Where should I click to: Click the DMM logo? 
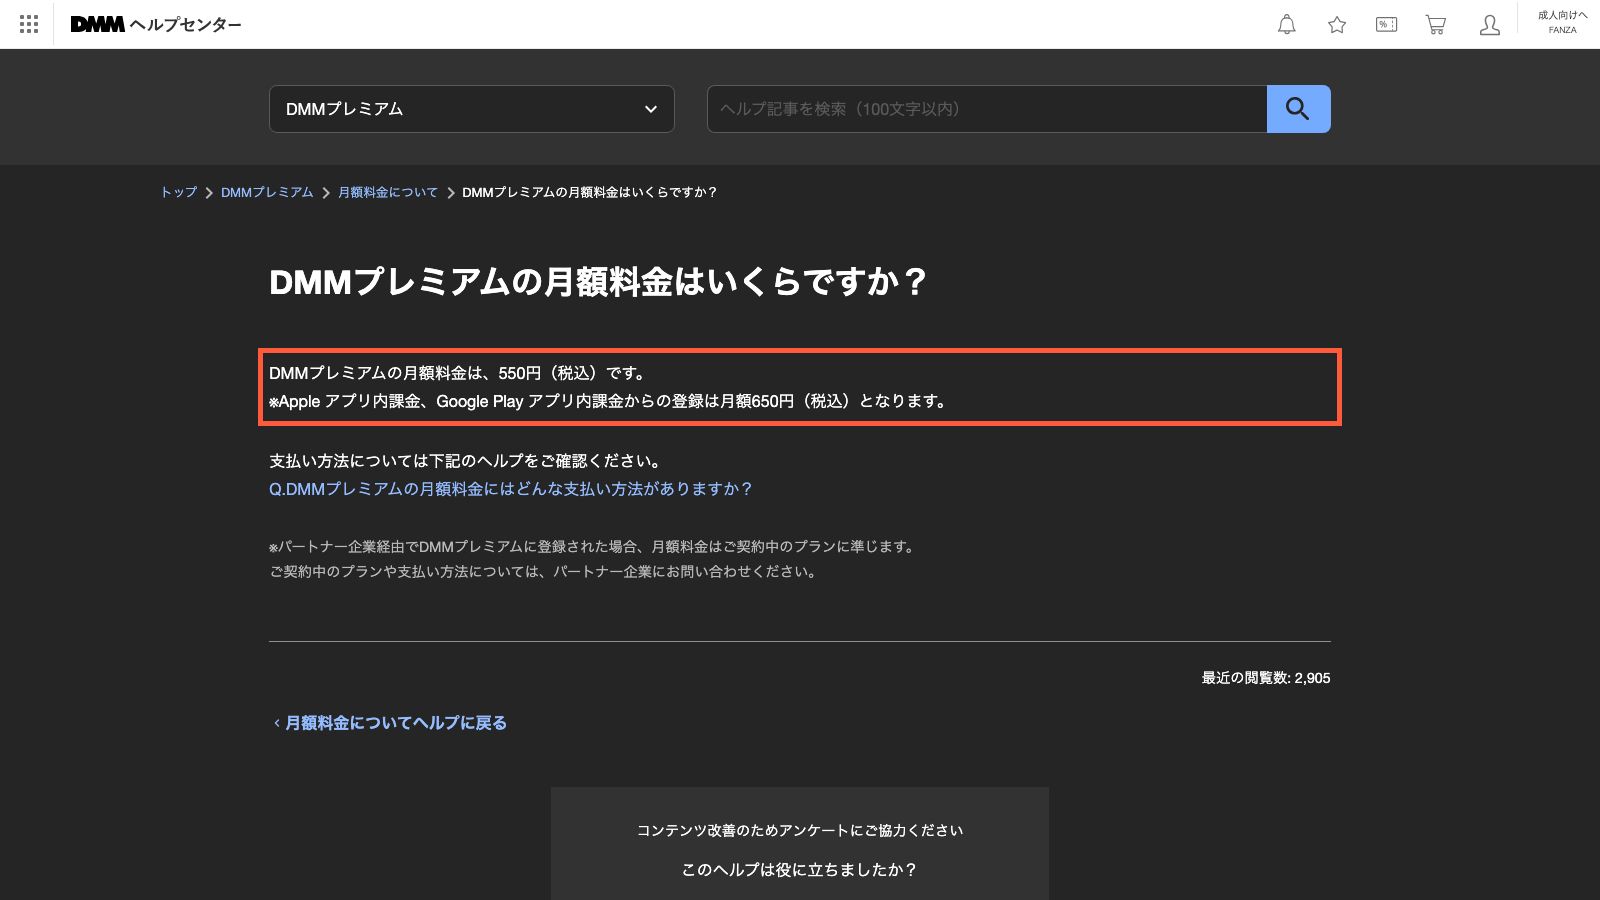pos(97,24)
